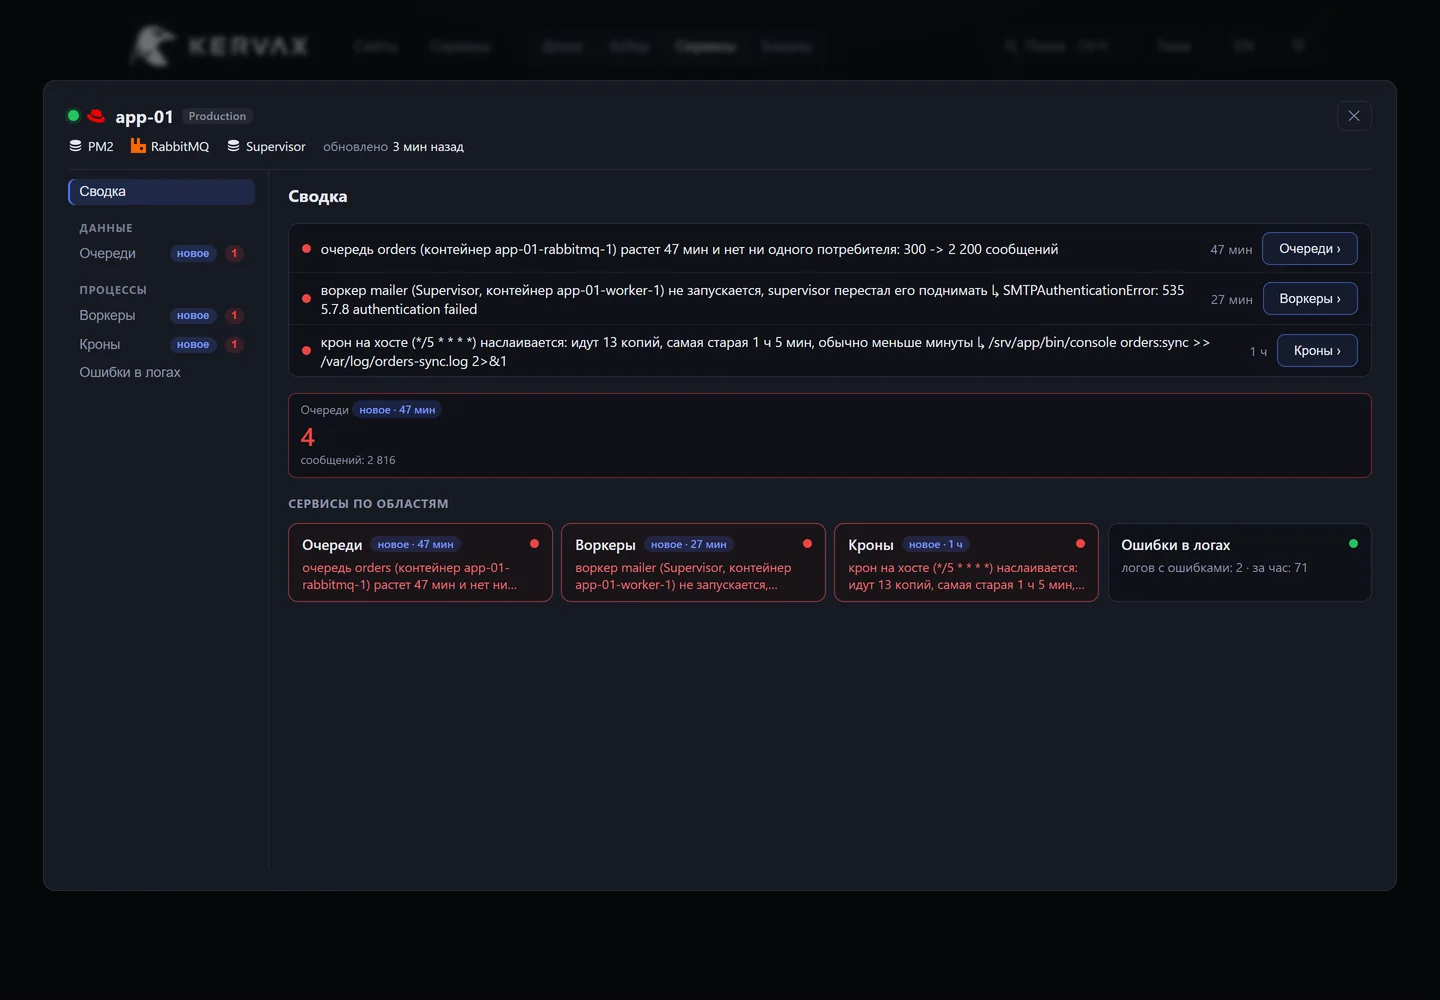Open the Очереди card under Сервисы по областям
This screenshot has height=1000, width=1440.
pyautogui.click(x=420, y=563)
